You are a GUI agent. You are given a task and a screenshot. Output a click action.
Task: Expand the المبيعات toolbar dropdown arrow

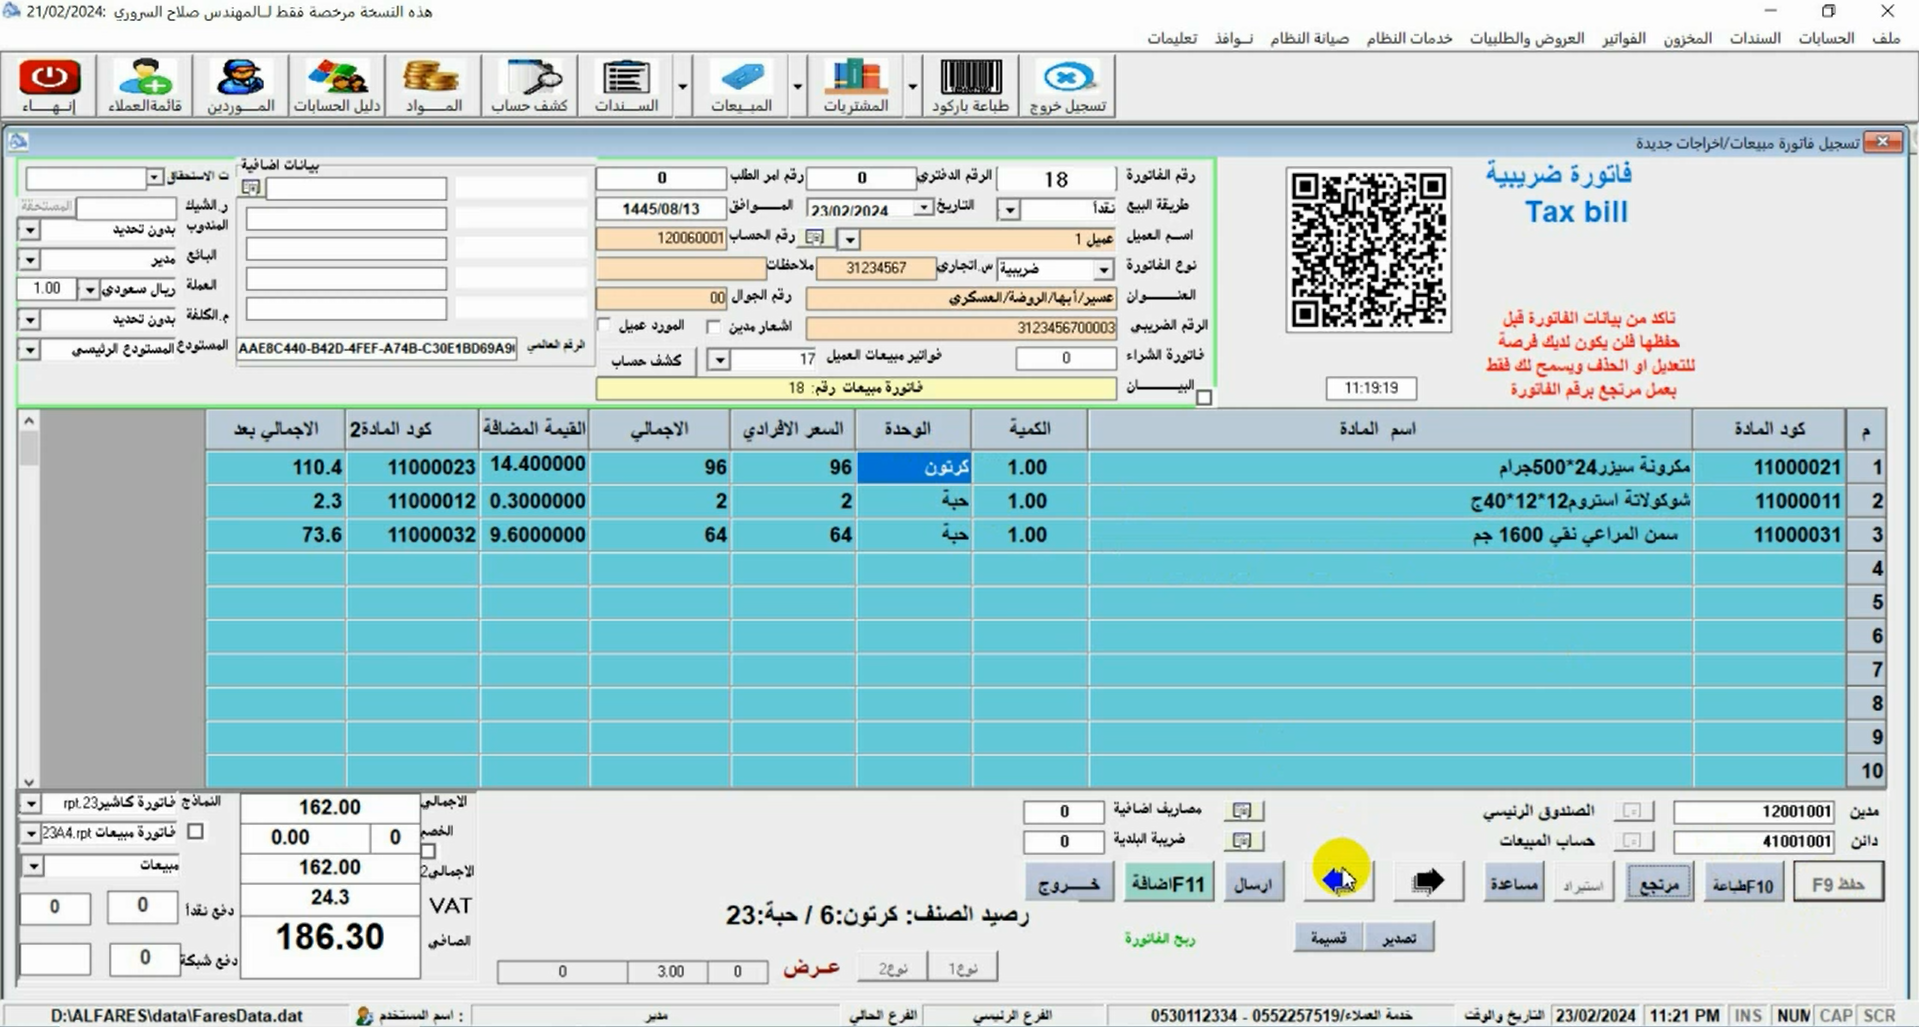tap(798, 87)
